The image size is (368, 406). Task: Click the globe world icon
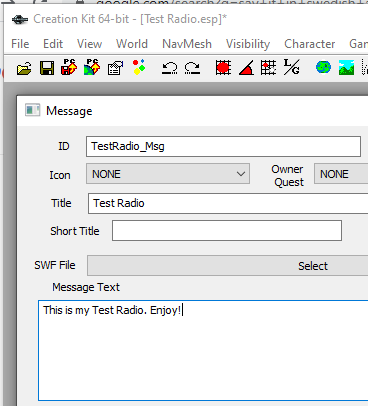(x=323, y=67)
